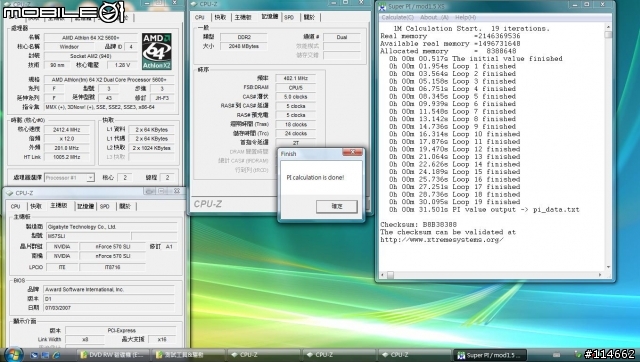Click HT Link value 1005.2 MHz

(x=67, y=157)
